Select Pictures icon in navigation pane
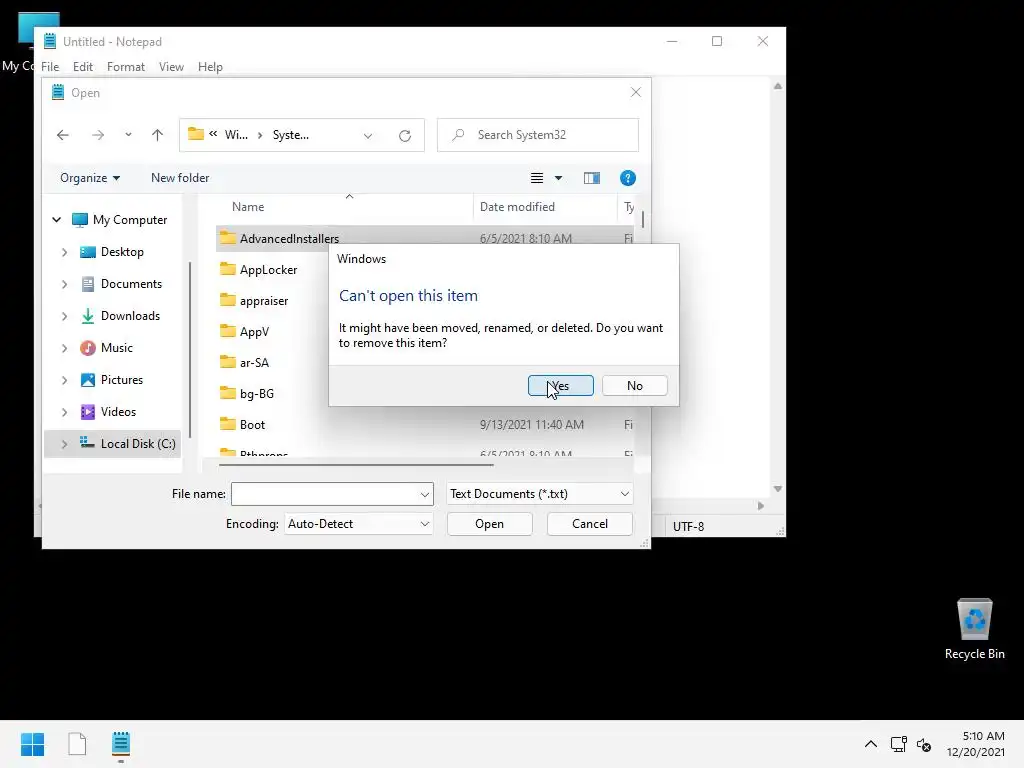The width and height of the screenshot is (1024, 768). point(88,379)
